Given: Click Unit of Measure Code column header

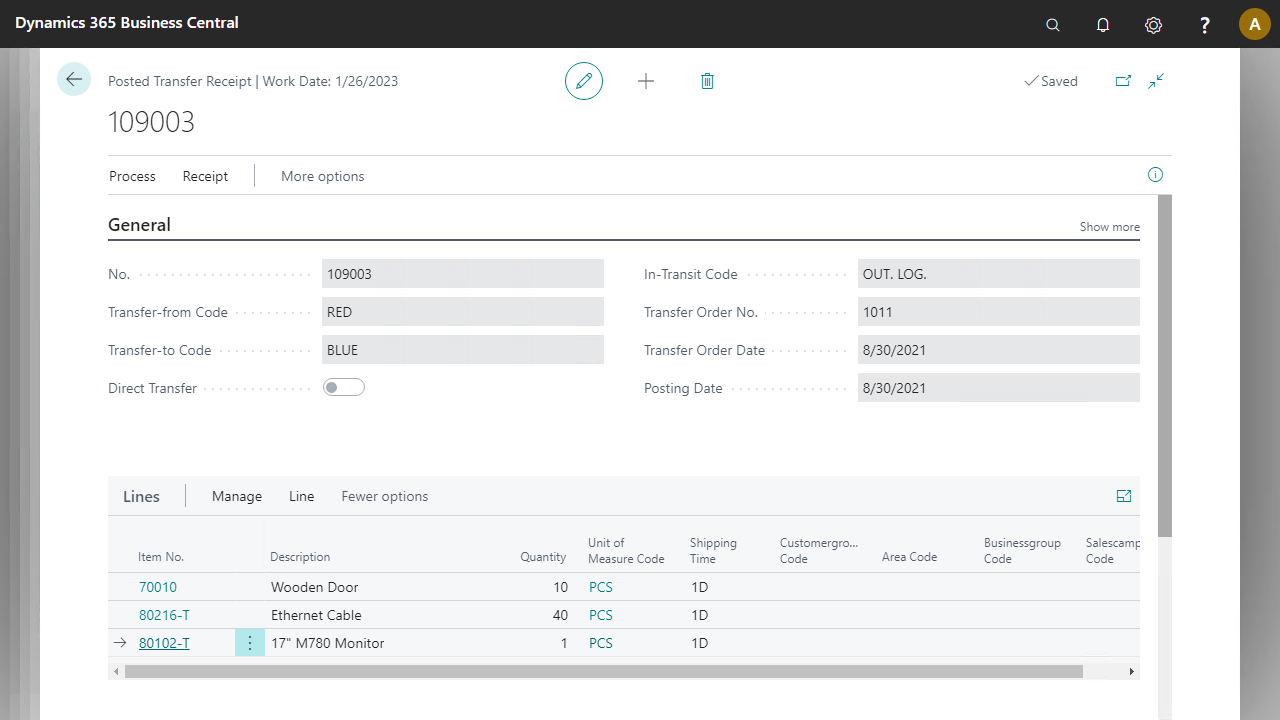Looking at the screenshot, I should point(626,551).
